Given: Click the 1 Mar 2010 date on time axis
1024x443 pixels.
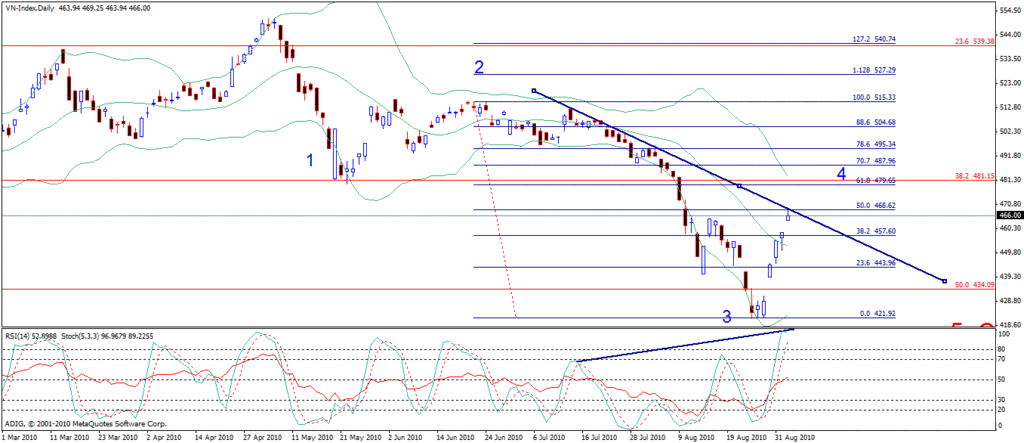Looking at the screenshot, I should (x=22, y=437).
